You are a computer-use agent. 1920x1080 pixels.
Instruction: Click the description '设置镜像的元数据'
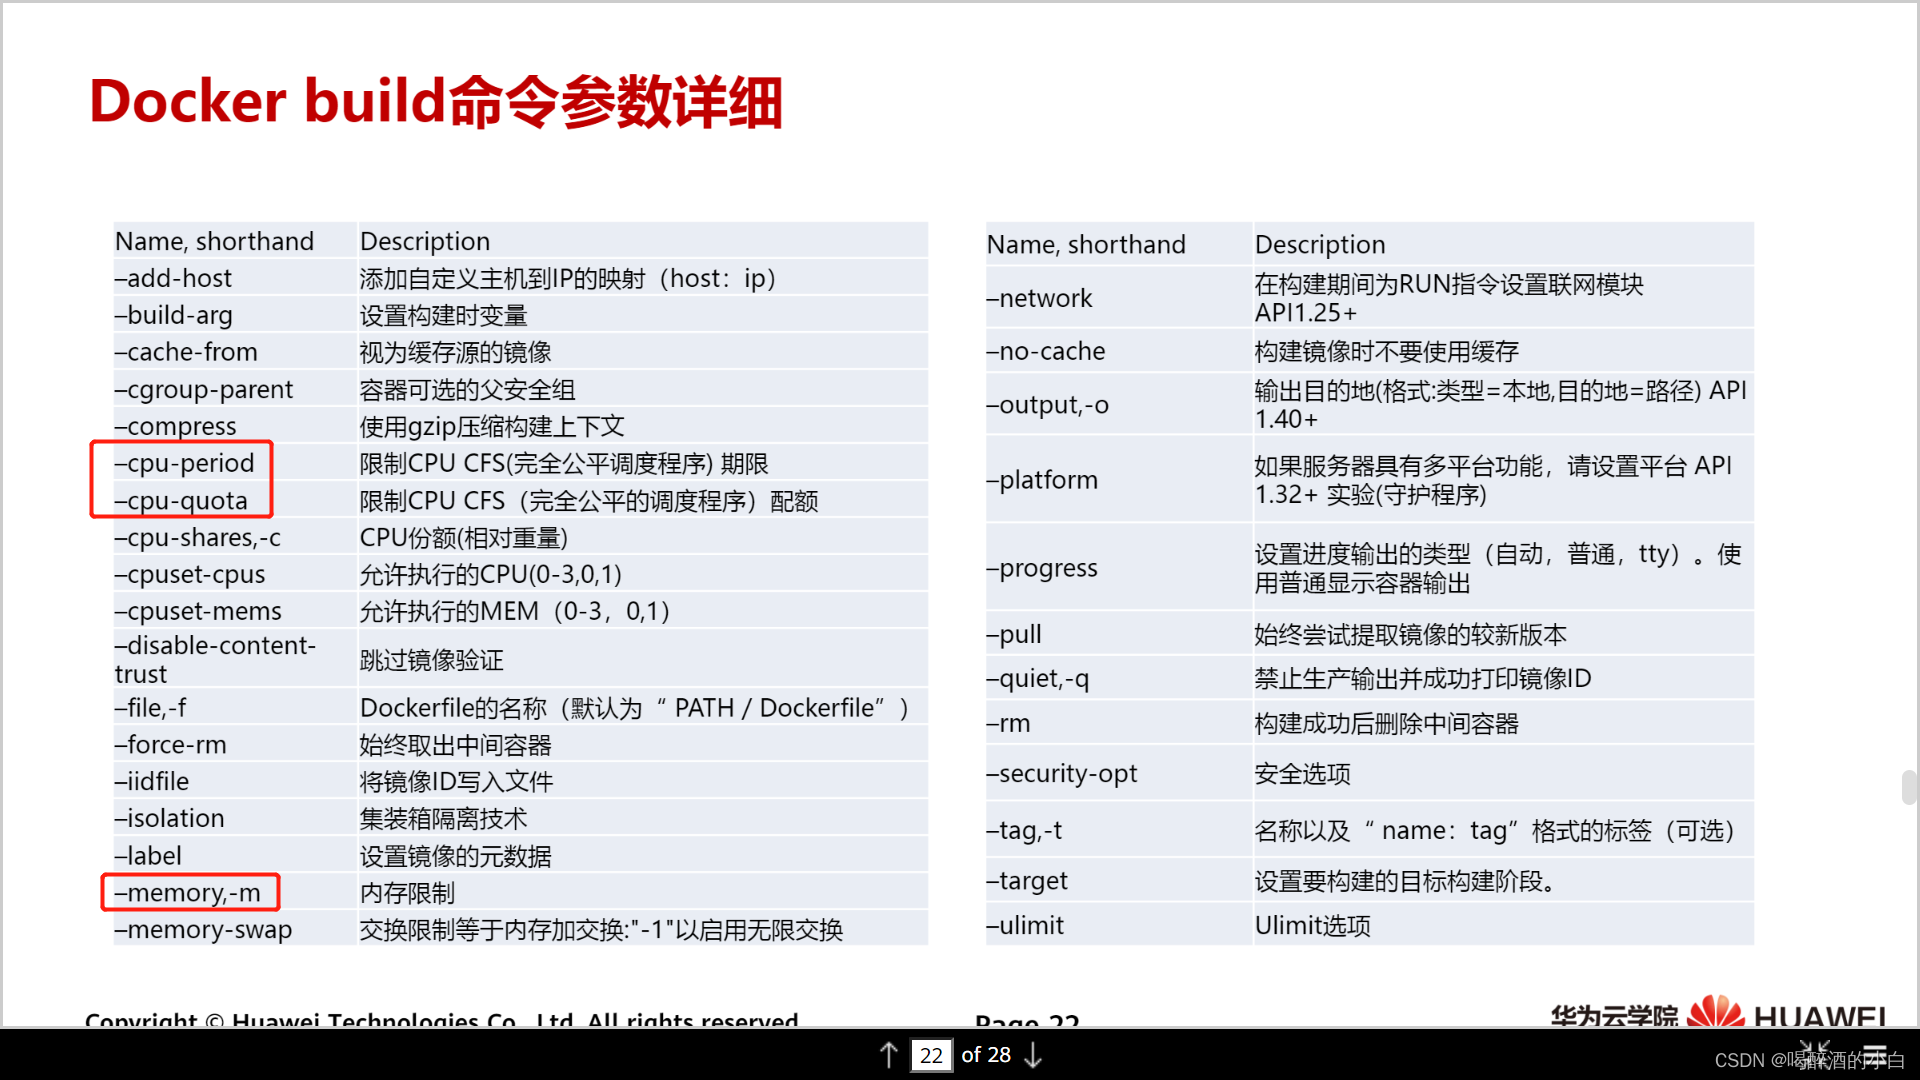point(455,856)
